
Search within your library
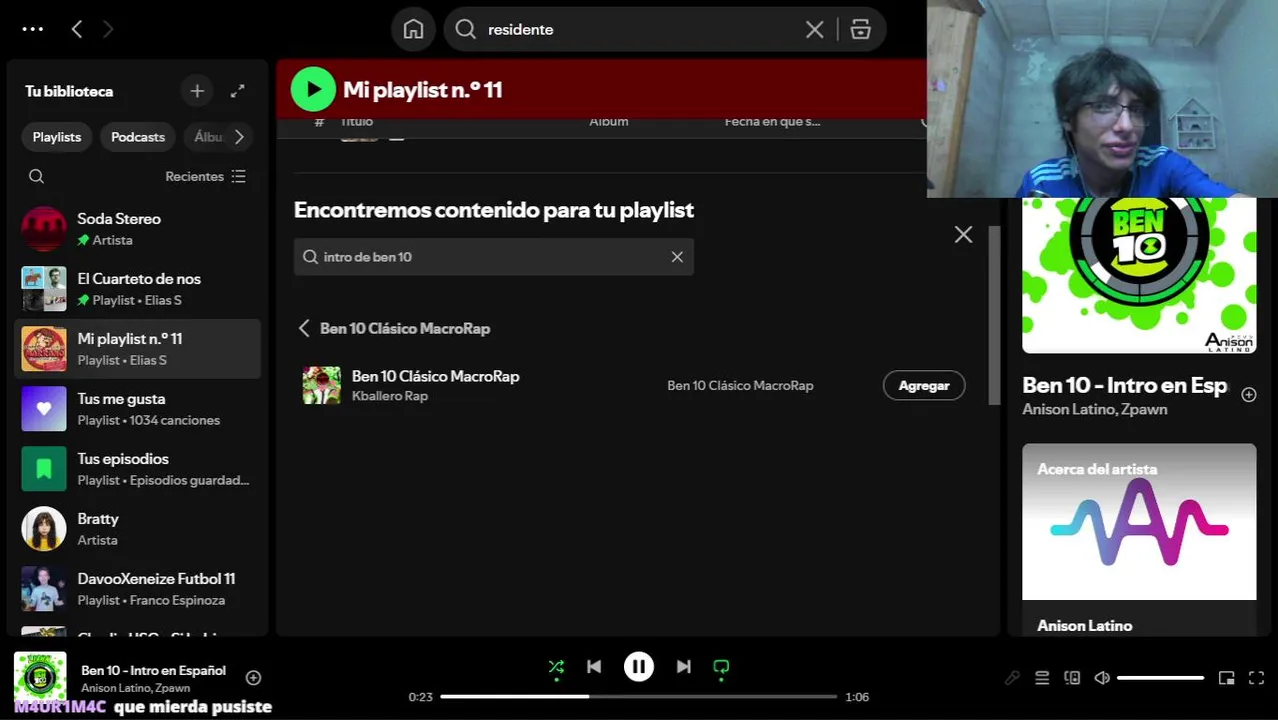[x=37, y=176]
